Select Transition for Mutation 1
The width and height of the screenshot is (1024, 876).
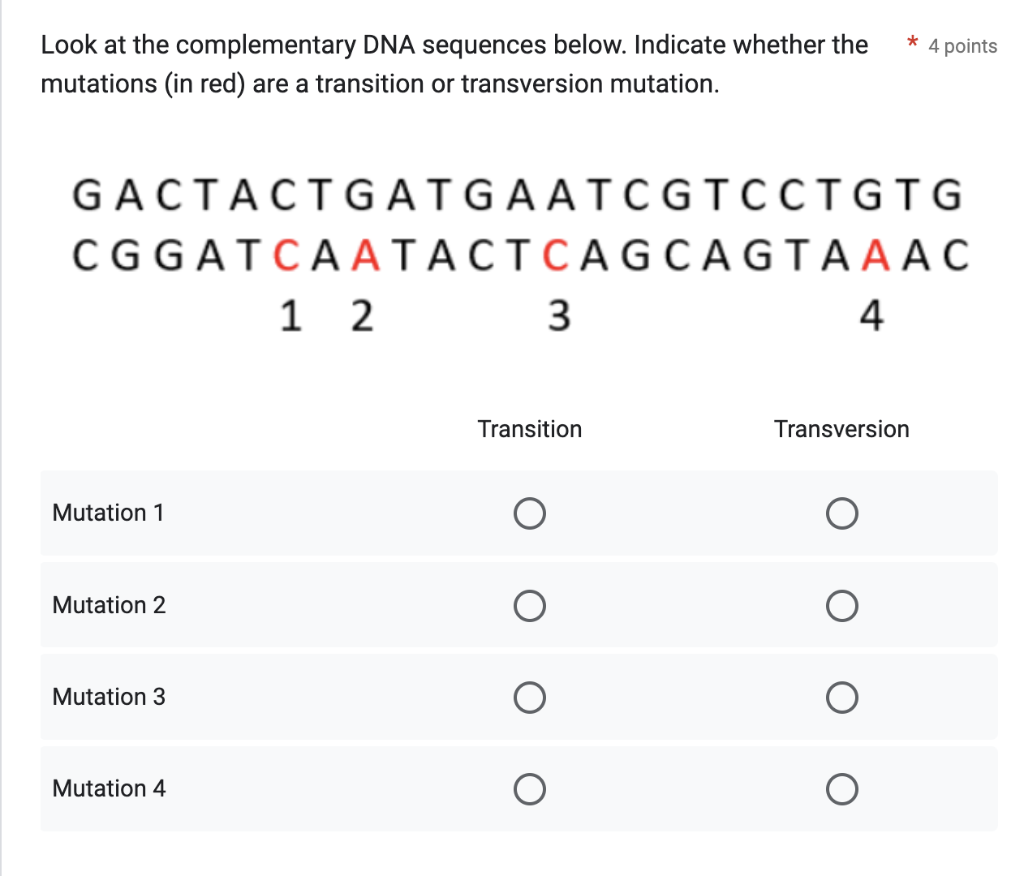[x=530, y=513]
